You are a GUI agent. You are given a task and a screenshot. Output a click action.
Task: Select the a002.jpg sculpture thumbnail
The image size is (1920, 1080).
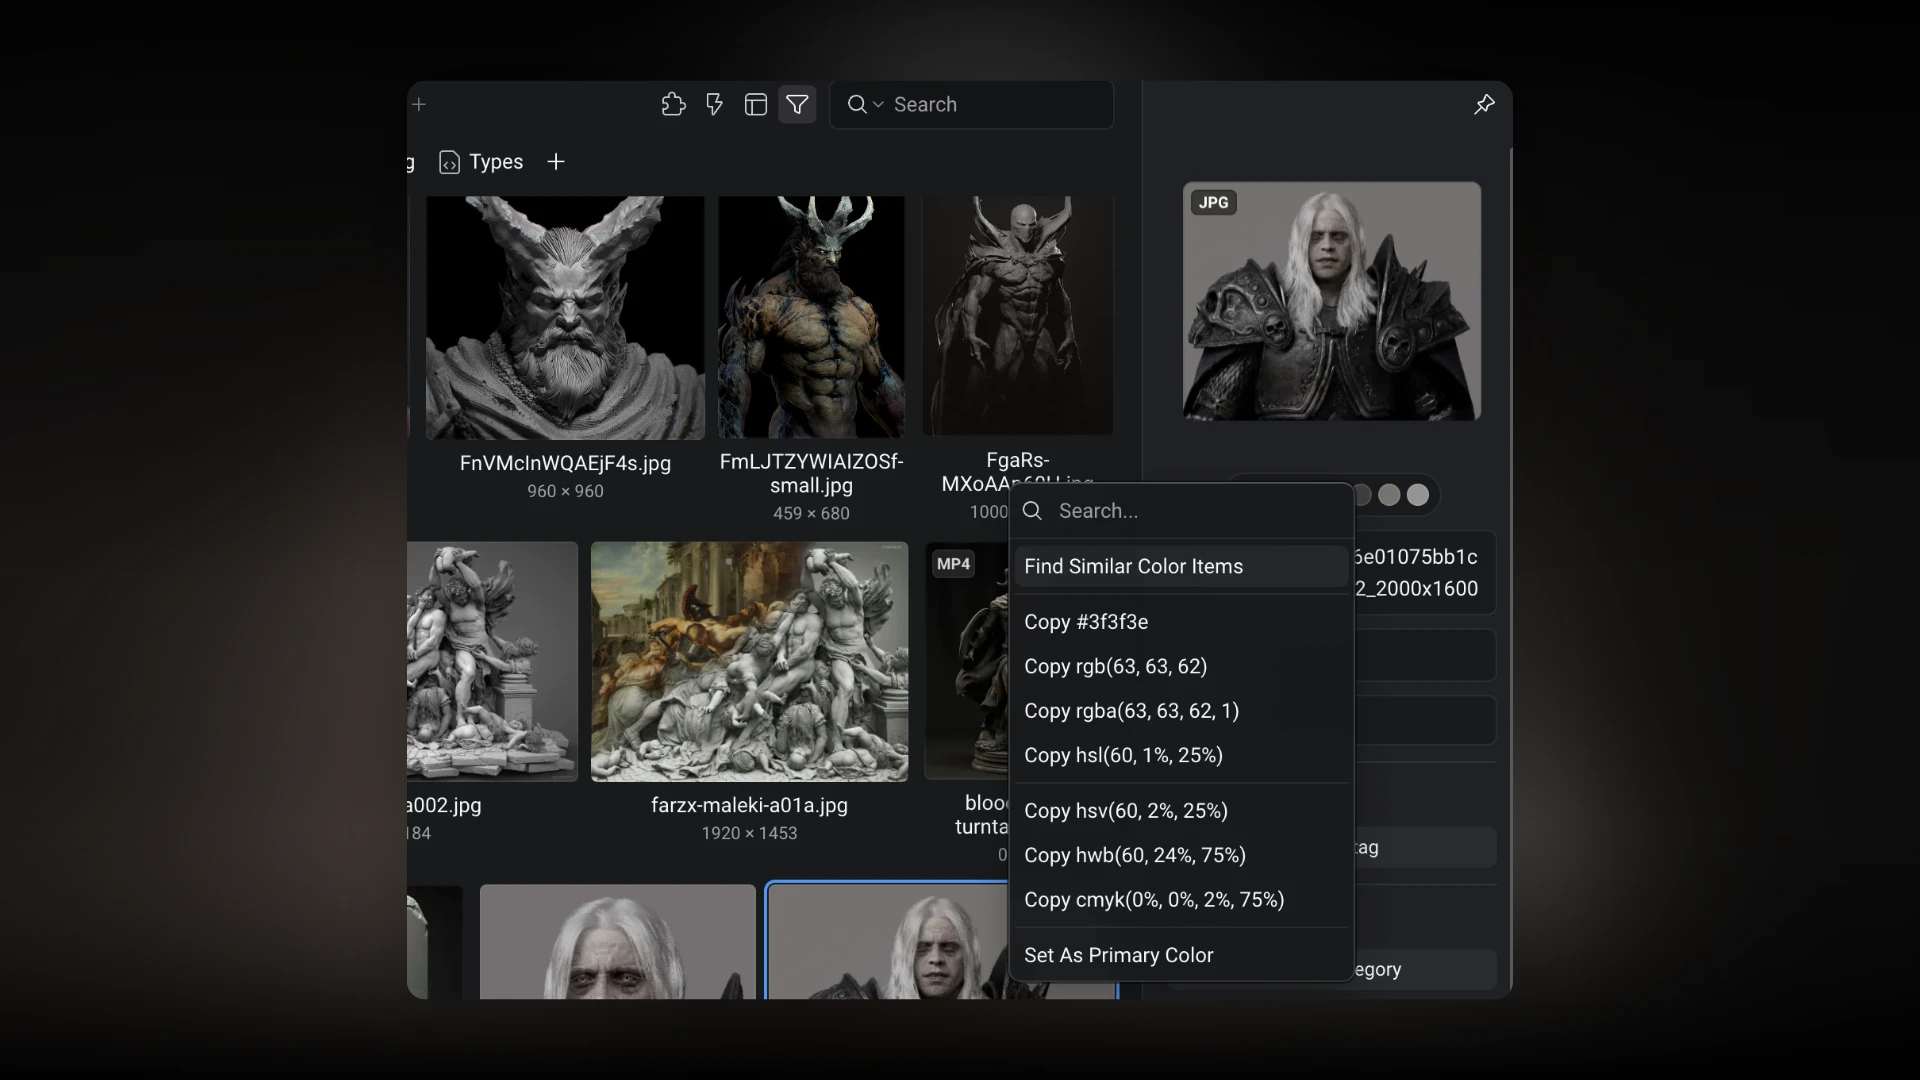coord(492,661)
